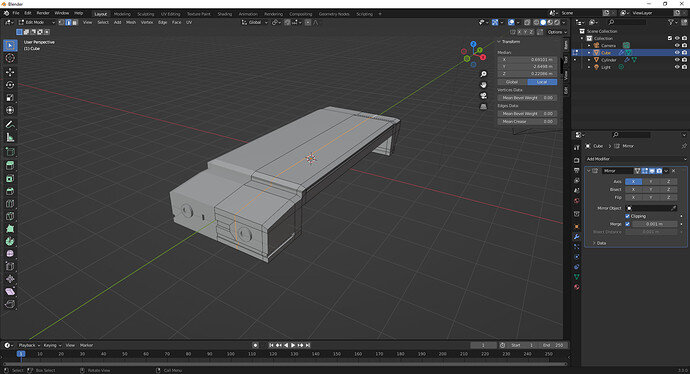Collapse the Mirror modifier panel
Image resolution: width=690 pixels, height=374 pixels.
point(589,171)
